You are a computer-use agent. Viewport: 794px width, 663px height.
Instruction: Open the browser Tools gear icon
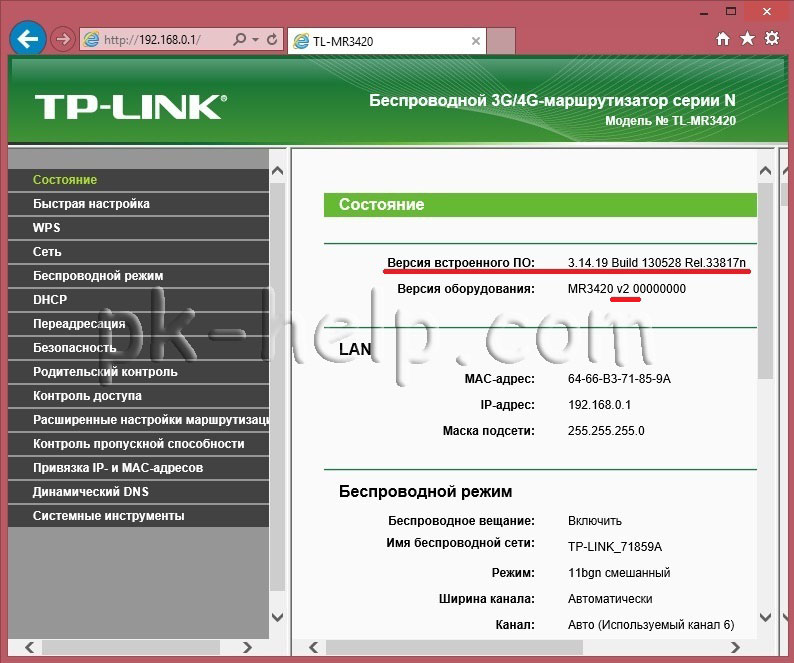772,38
